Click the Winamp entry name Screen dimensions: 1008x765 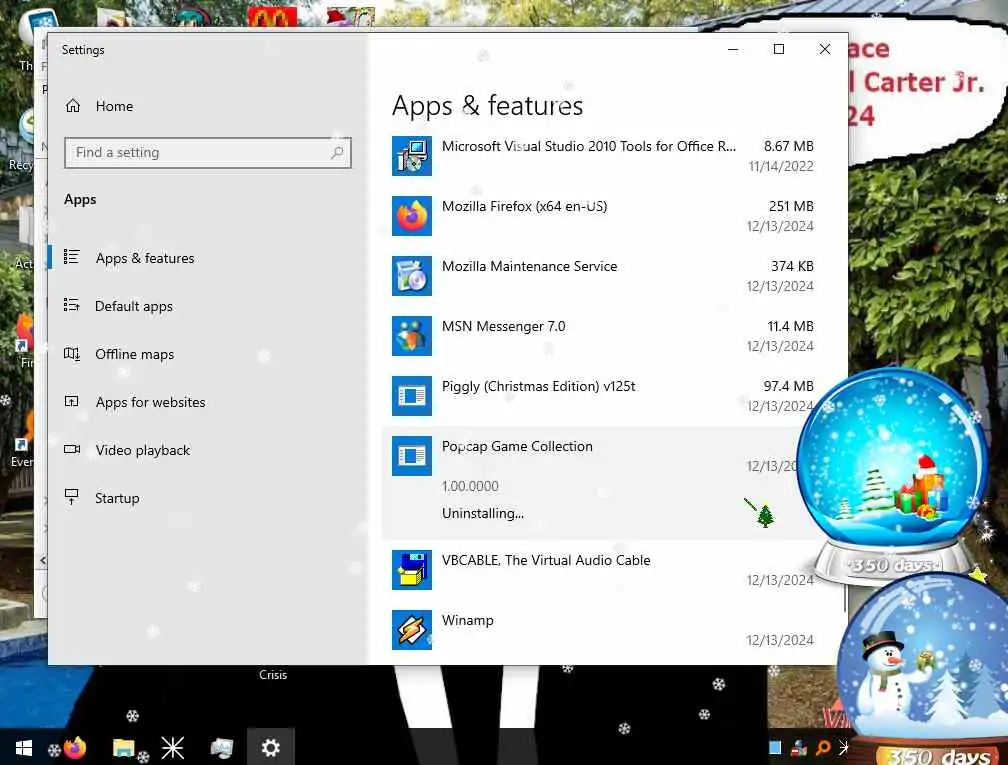[467, 620]
